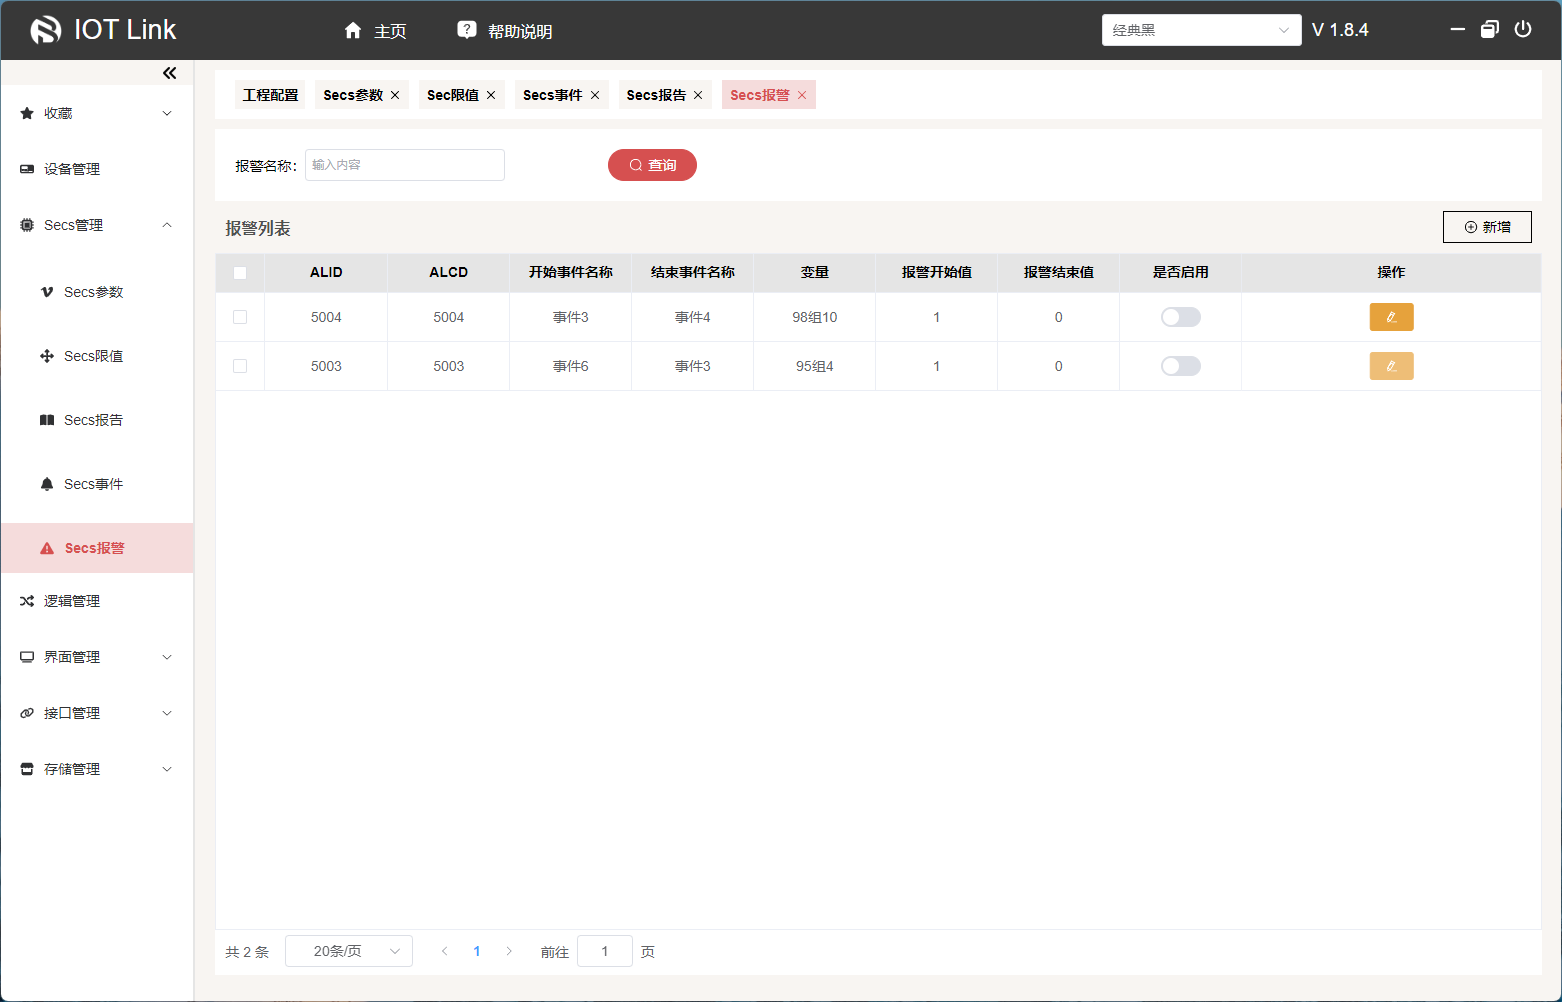The image size is (1562, 1002).
Task: Close the Secs报警 tab
Action: pyautogui.click(x=802, y=95)
